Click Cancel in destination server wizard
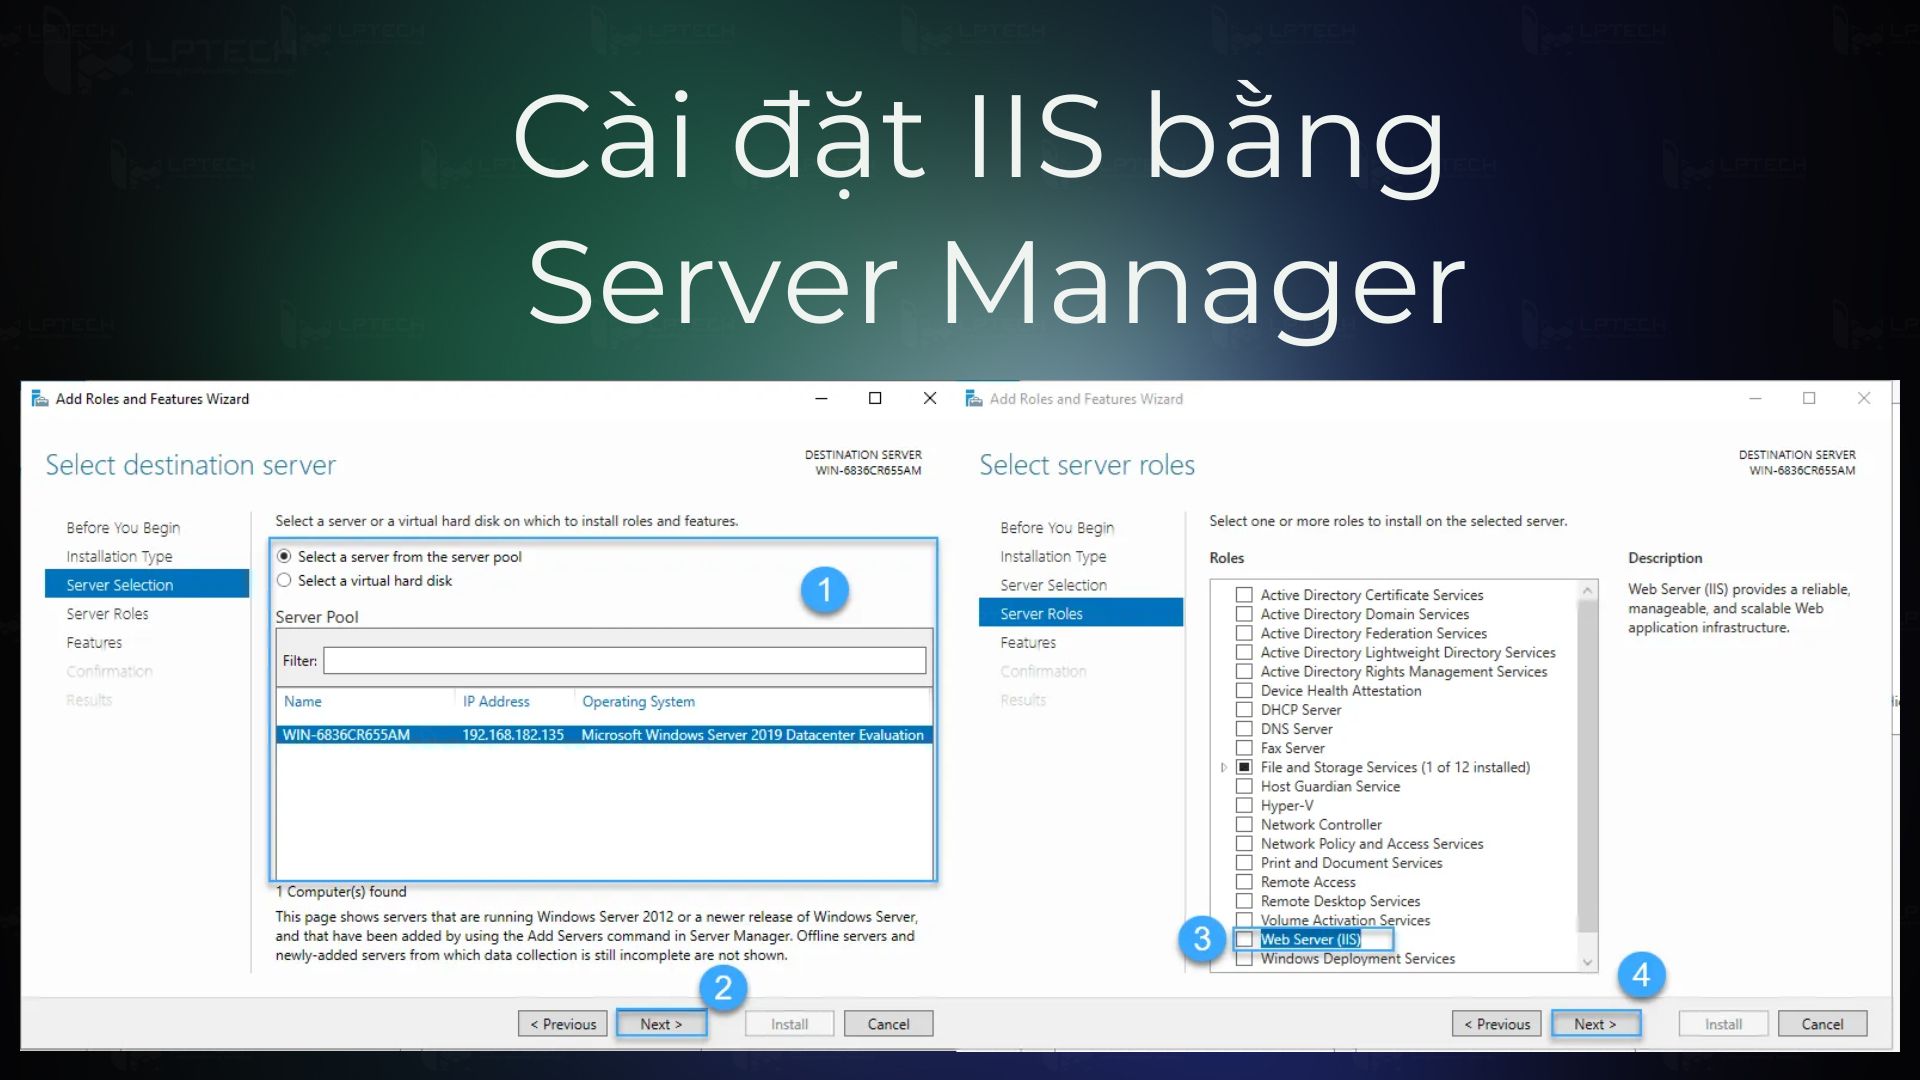 888,1024
